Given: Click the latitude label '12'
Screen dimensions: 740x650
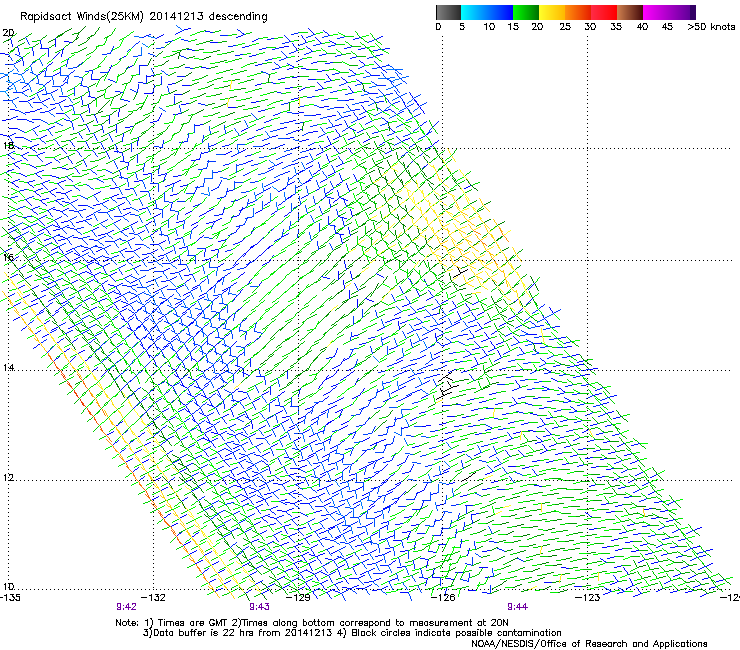Looking at the screenshot, I should 8,477.
